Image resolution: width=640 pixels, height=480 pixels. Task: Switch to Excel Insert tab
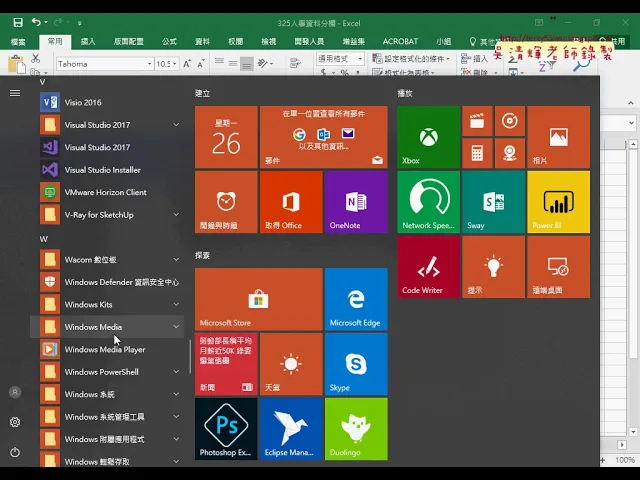coord(88,42)
